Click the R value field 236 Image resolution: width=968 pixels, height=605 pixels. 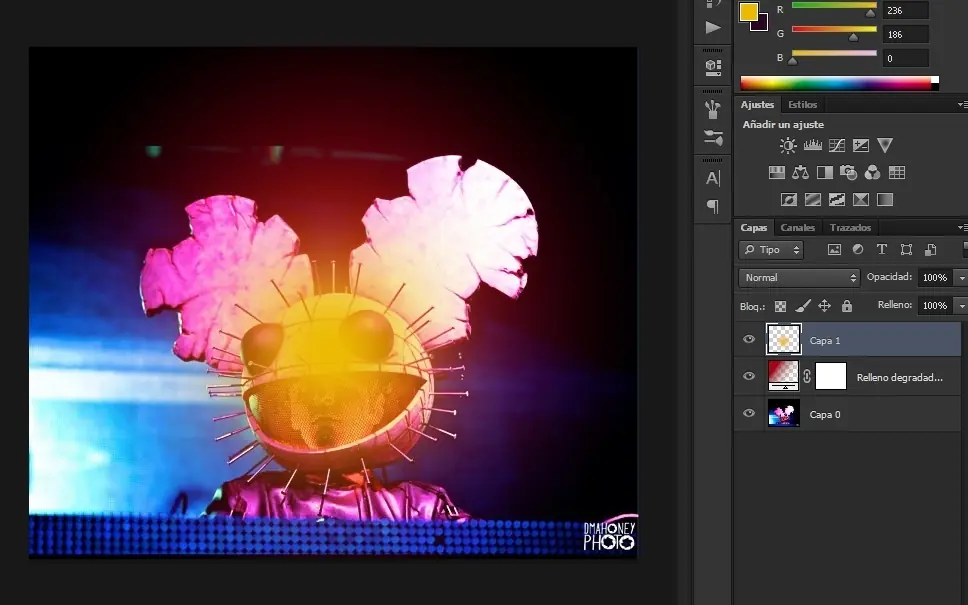tap(906, 10)
